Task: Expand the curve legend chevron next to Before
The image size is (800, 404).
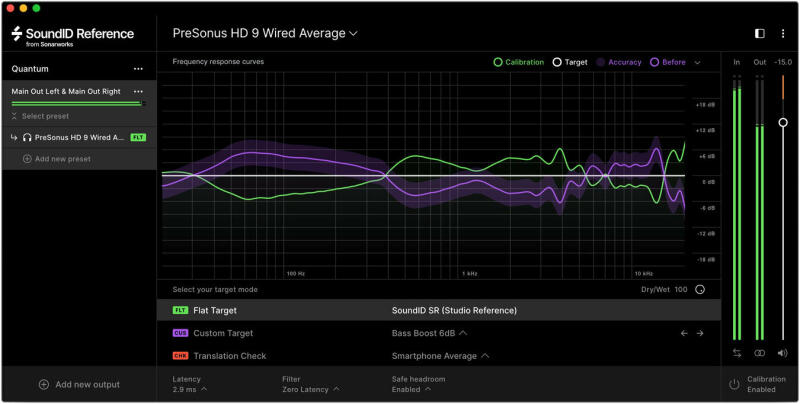Action: point(697,63)
